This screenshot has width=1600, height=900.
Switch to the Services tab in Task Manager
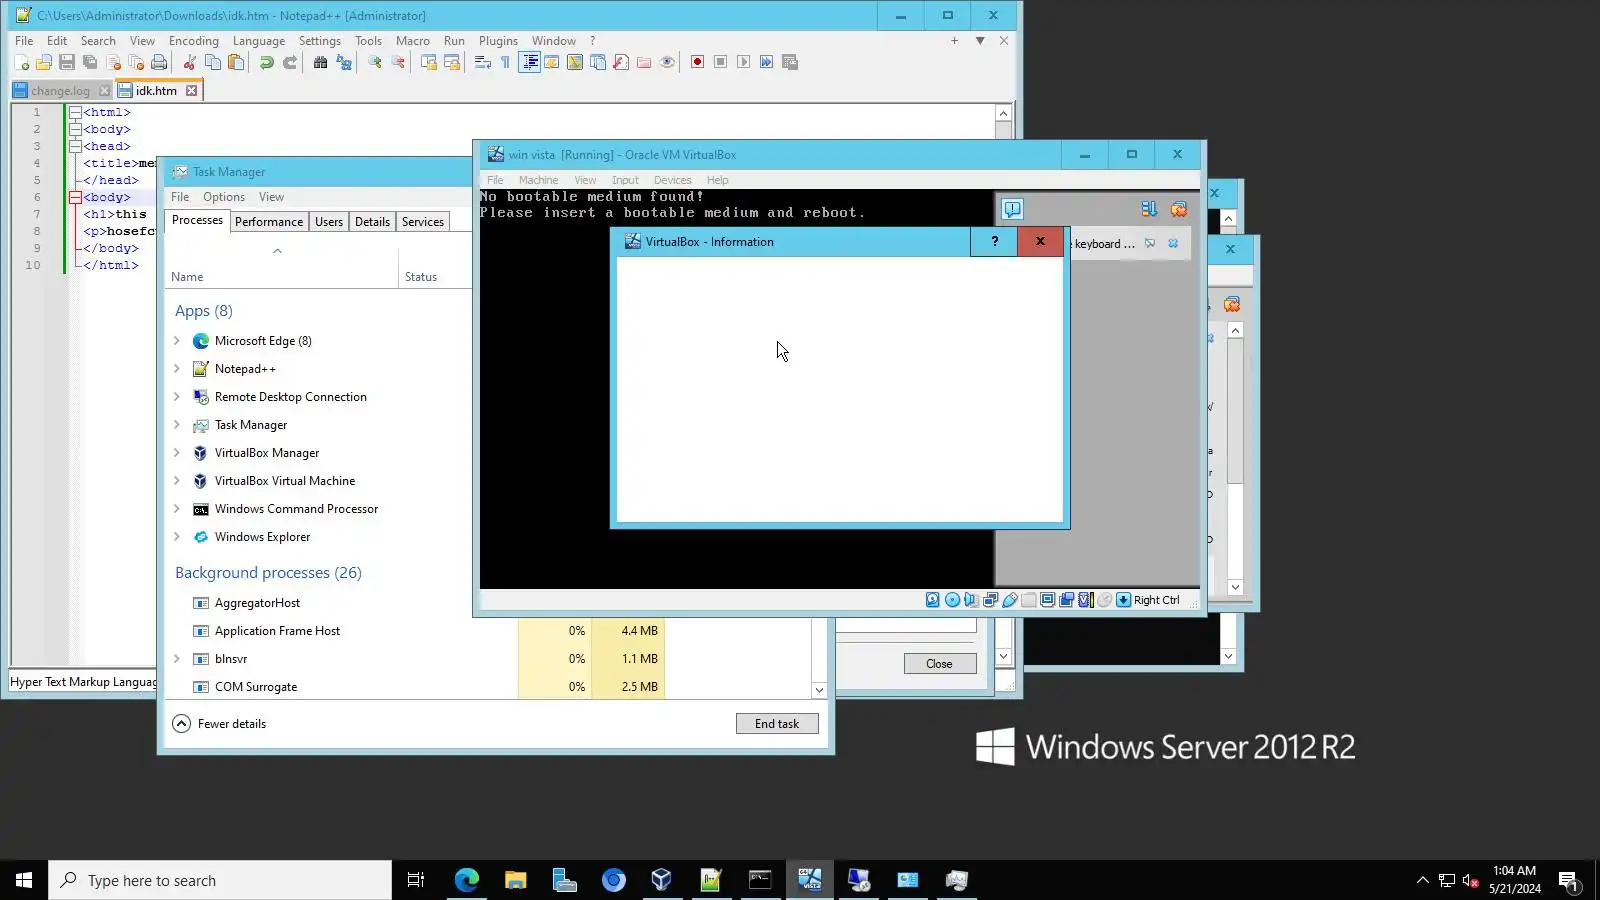point(423,222)
